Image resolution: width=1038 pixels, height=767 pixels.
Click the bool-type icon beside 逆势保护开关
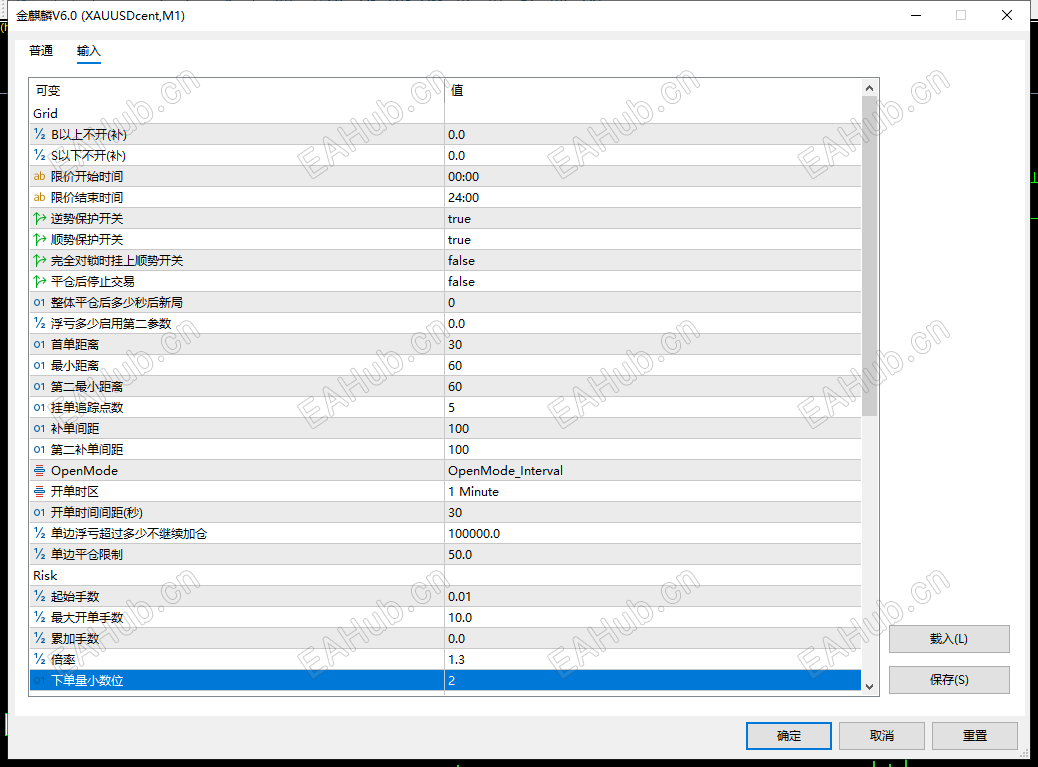pyautogui.click(x=40, y=218)
